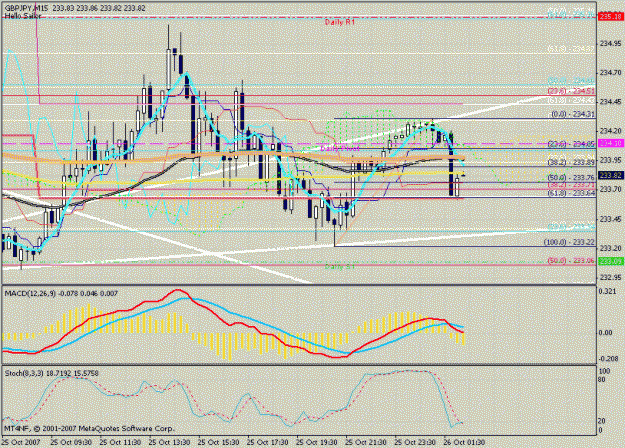Click 233.20 on the price scale

(x=610, y=248)
